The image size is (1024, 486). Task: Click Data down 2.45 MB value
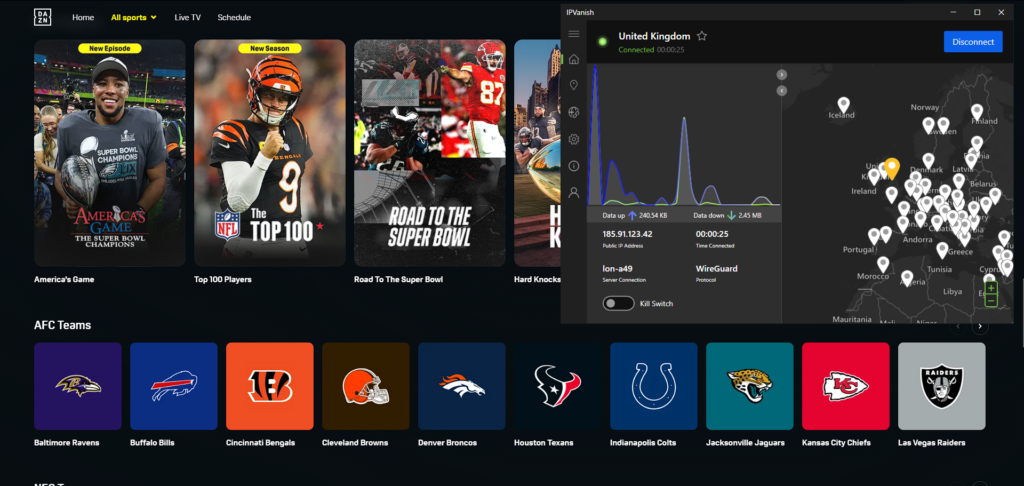(750, 215)
